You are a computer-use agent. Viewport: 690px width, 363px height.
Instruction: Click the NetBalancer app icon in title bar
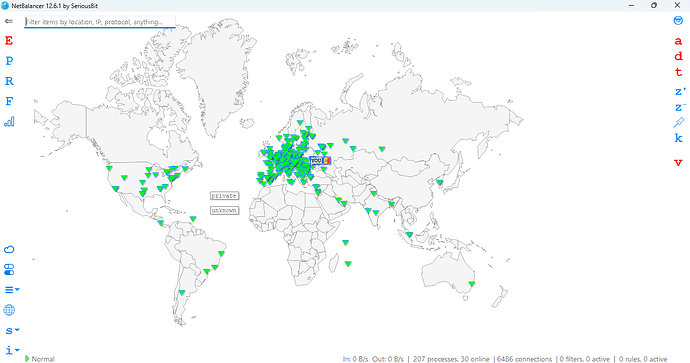tap(5, 6)
